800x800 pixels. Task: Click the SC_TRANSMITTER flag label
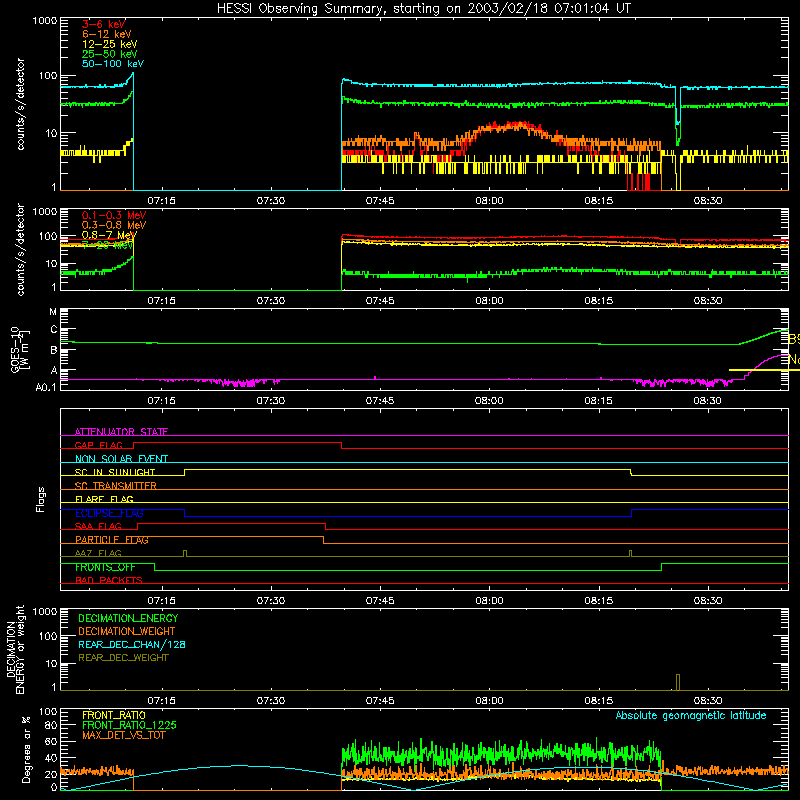[116, 486]
